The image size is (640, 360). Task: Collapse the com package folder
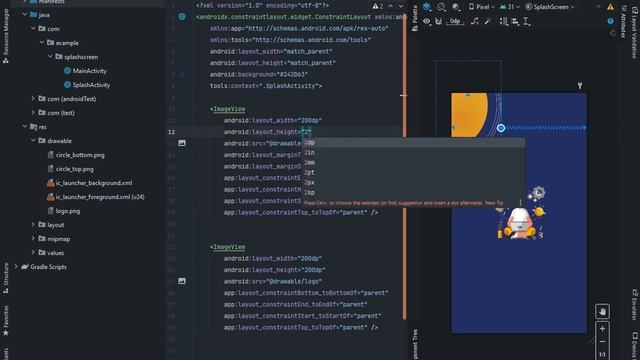(33, 29)
